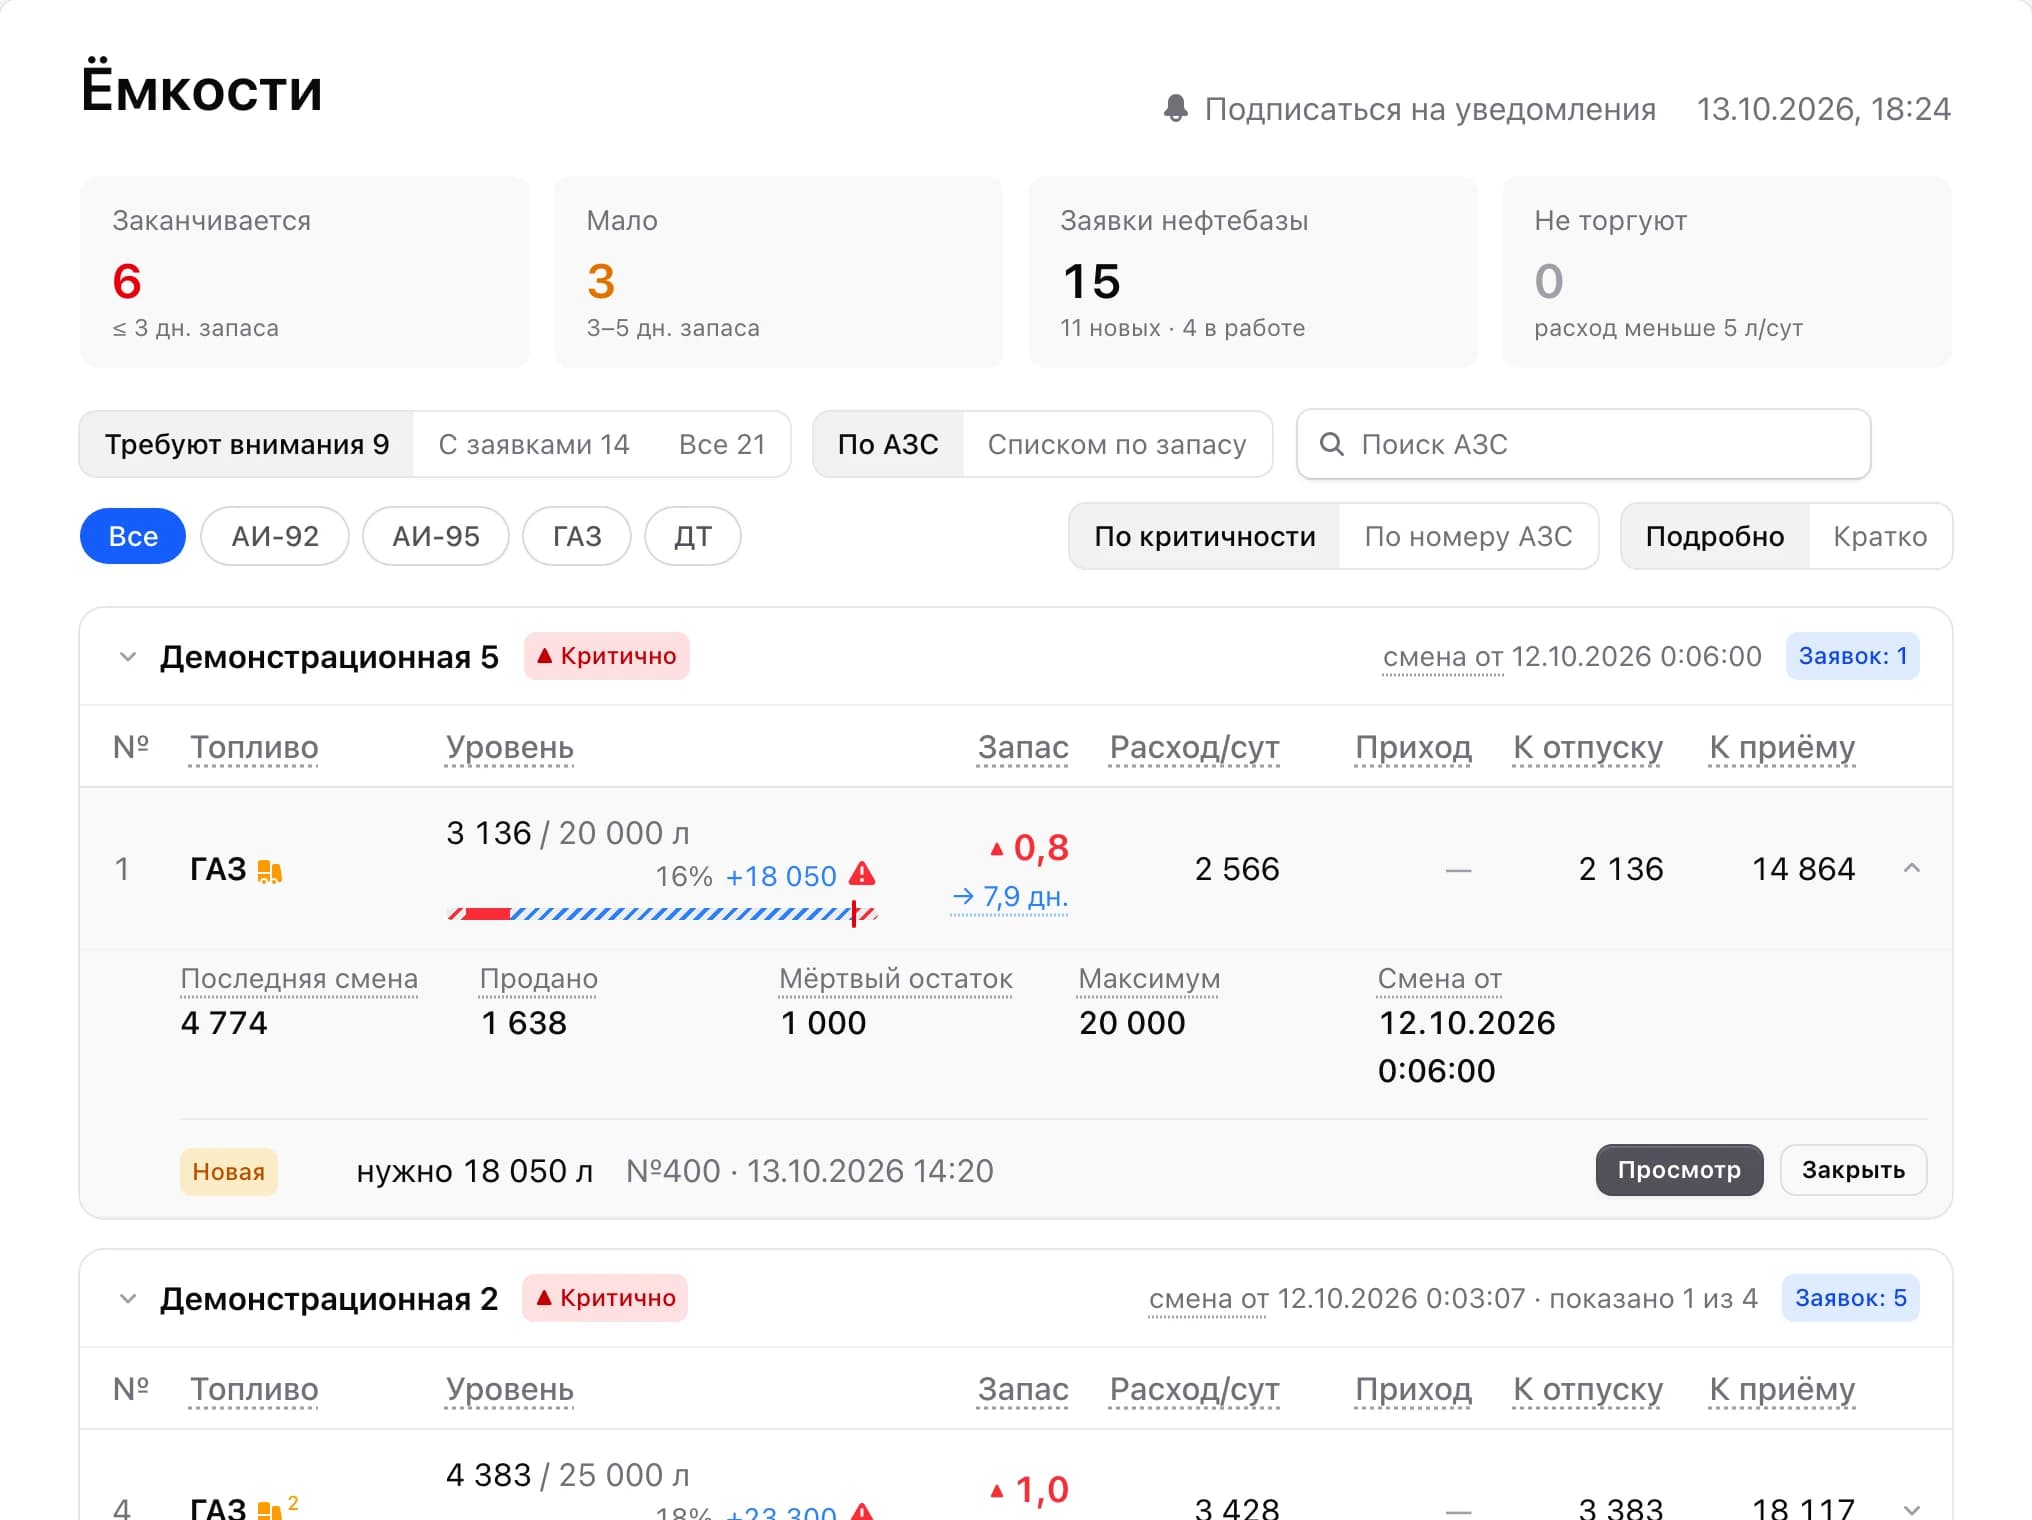
Task: Click truck icon beside ГАЗ in row 4
Action: pos(270,1510)
